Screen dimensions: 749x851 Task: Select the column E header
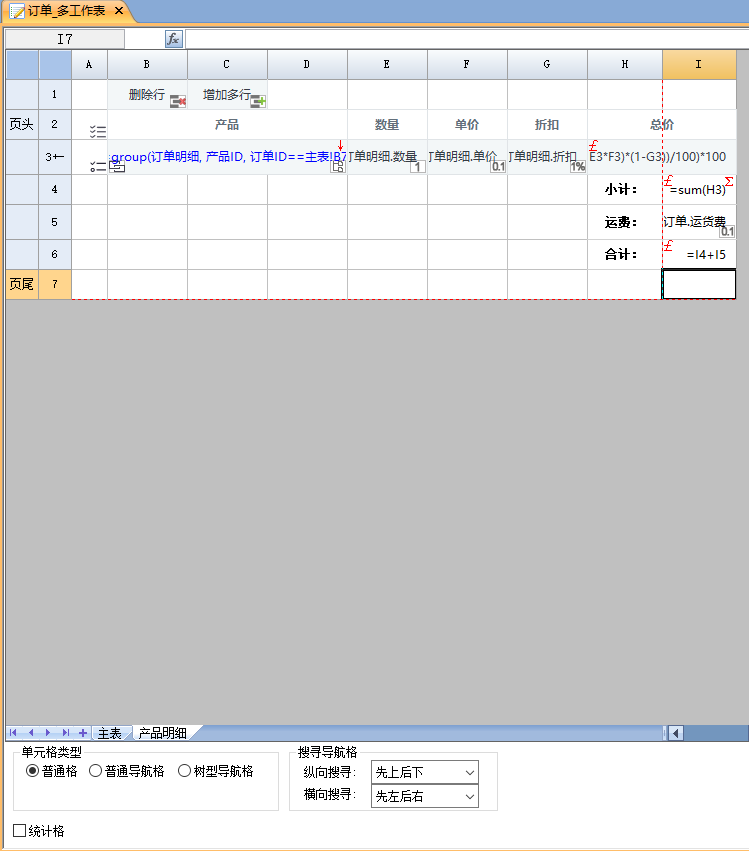click(x=387, y=65)
